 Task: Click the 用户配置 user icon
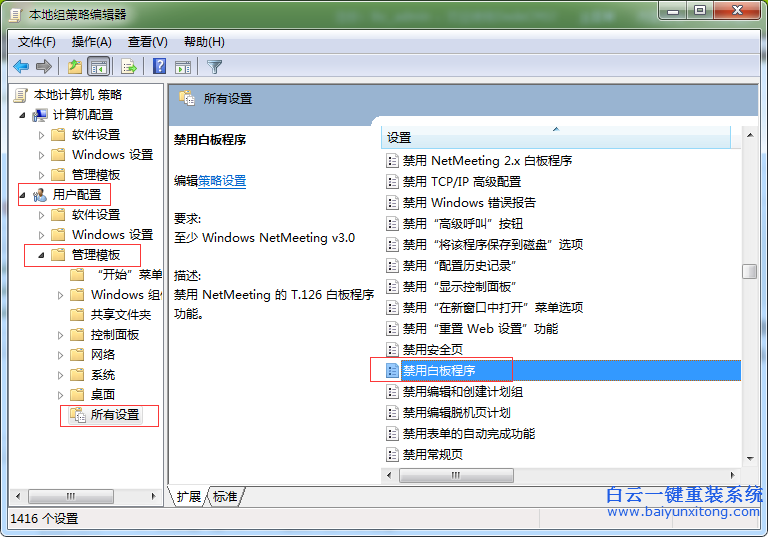[40, 195]
